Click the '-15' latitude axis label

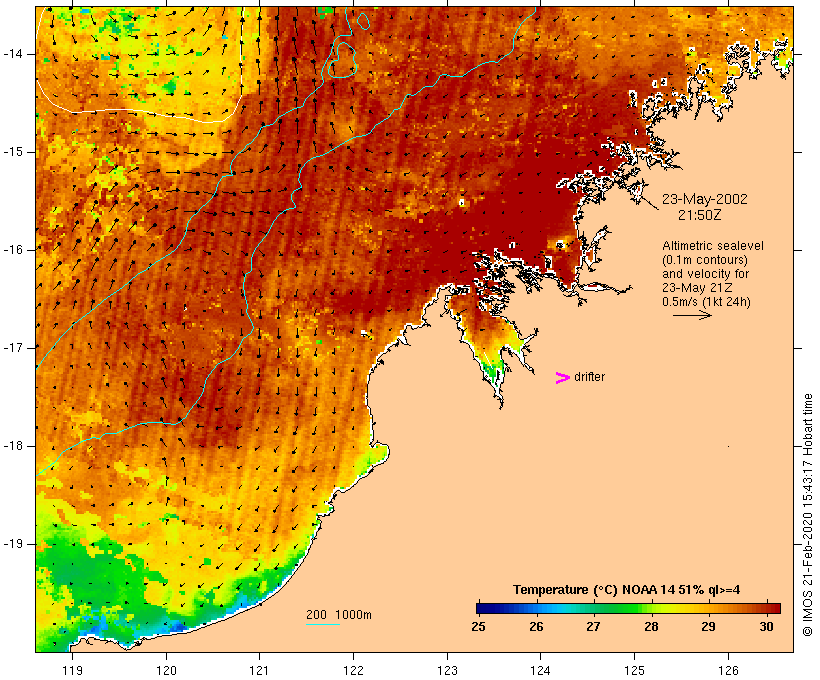(13, 152)
